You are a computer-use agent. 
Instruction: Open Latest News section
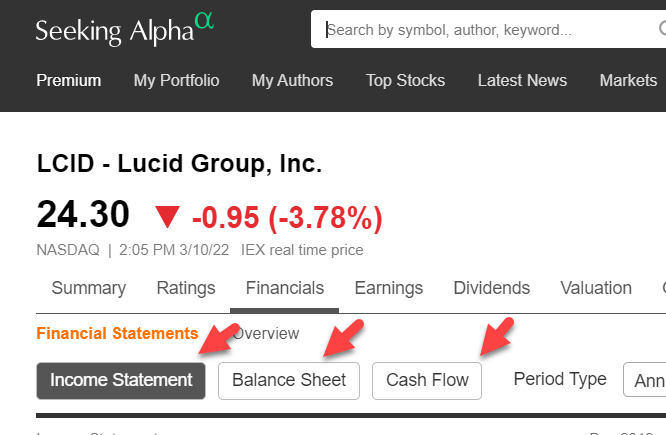coord(522,81)
